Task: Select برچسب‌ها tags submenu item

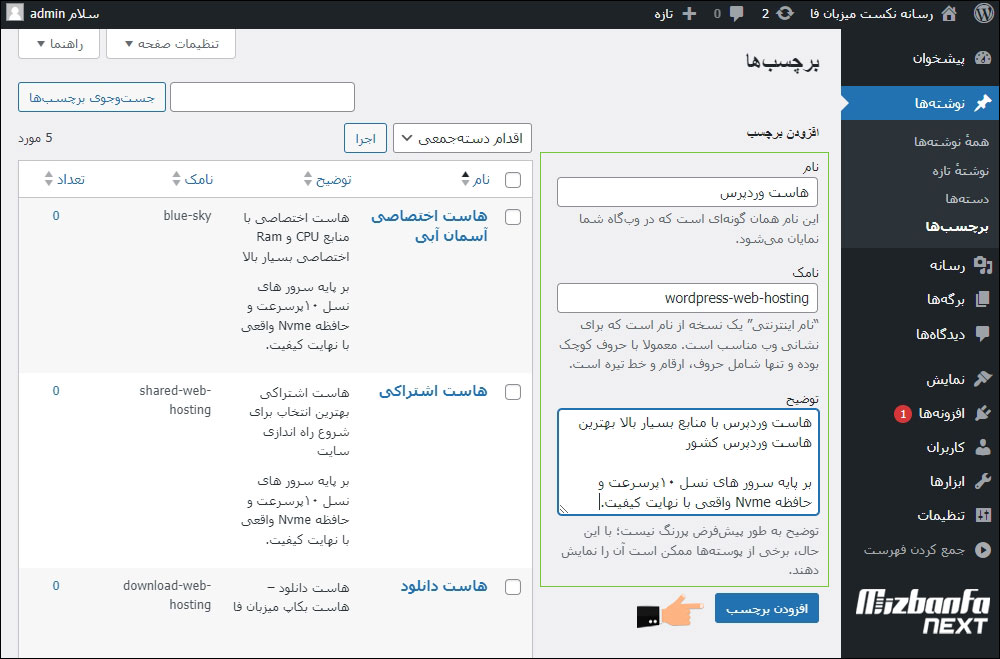Action: 957,227
